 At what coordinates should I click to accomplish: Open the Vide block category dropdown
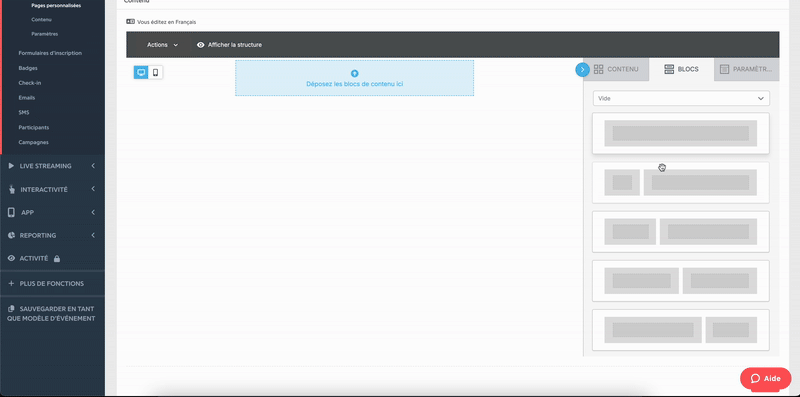[x=681, y=98]
